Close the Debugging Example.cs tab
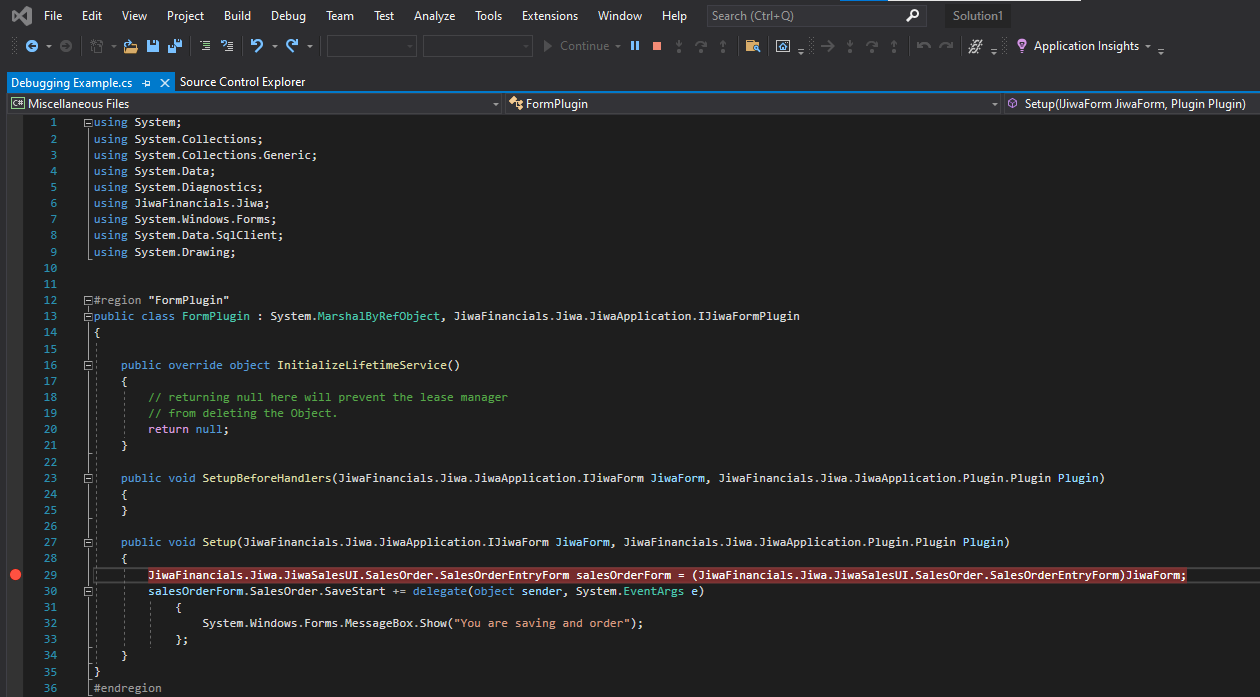The width and height of the screenshot is (1260, 697). click(x=165, y=82)
